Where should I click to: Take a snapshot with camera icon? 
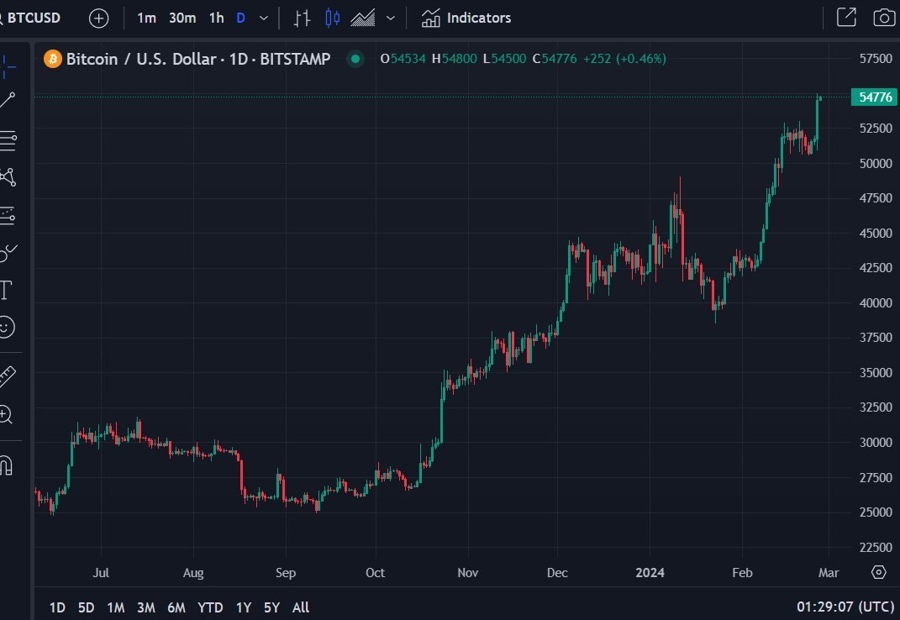[x=885, y=18]
